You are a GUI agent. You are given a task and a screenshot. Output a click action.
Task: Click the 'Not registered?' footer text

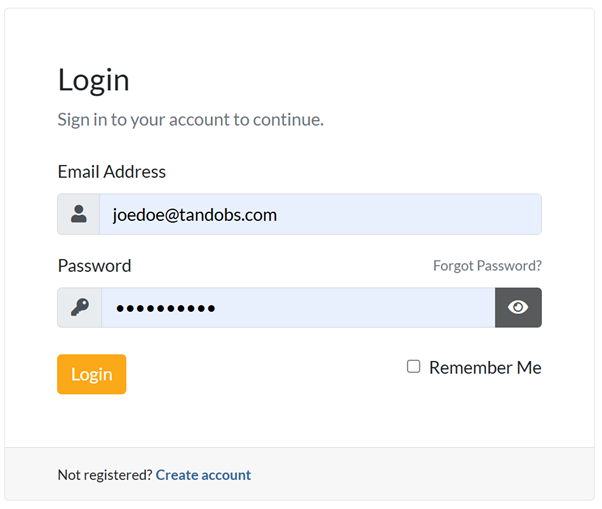click(105, 475)
